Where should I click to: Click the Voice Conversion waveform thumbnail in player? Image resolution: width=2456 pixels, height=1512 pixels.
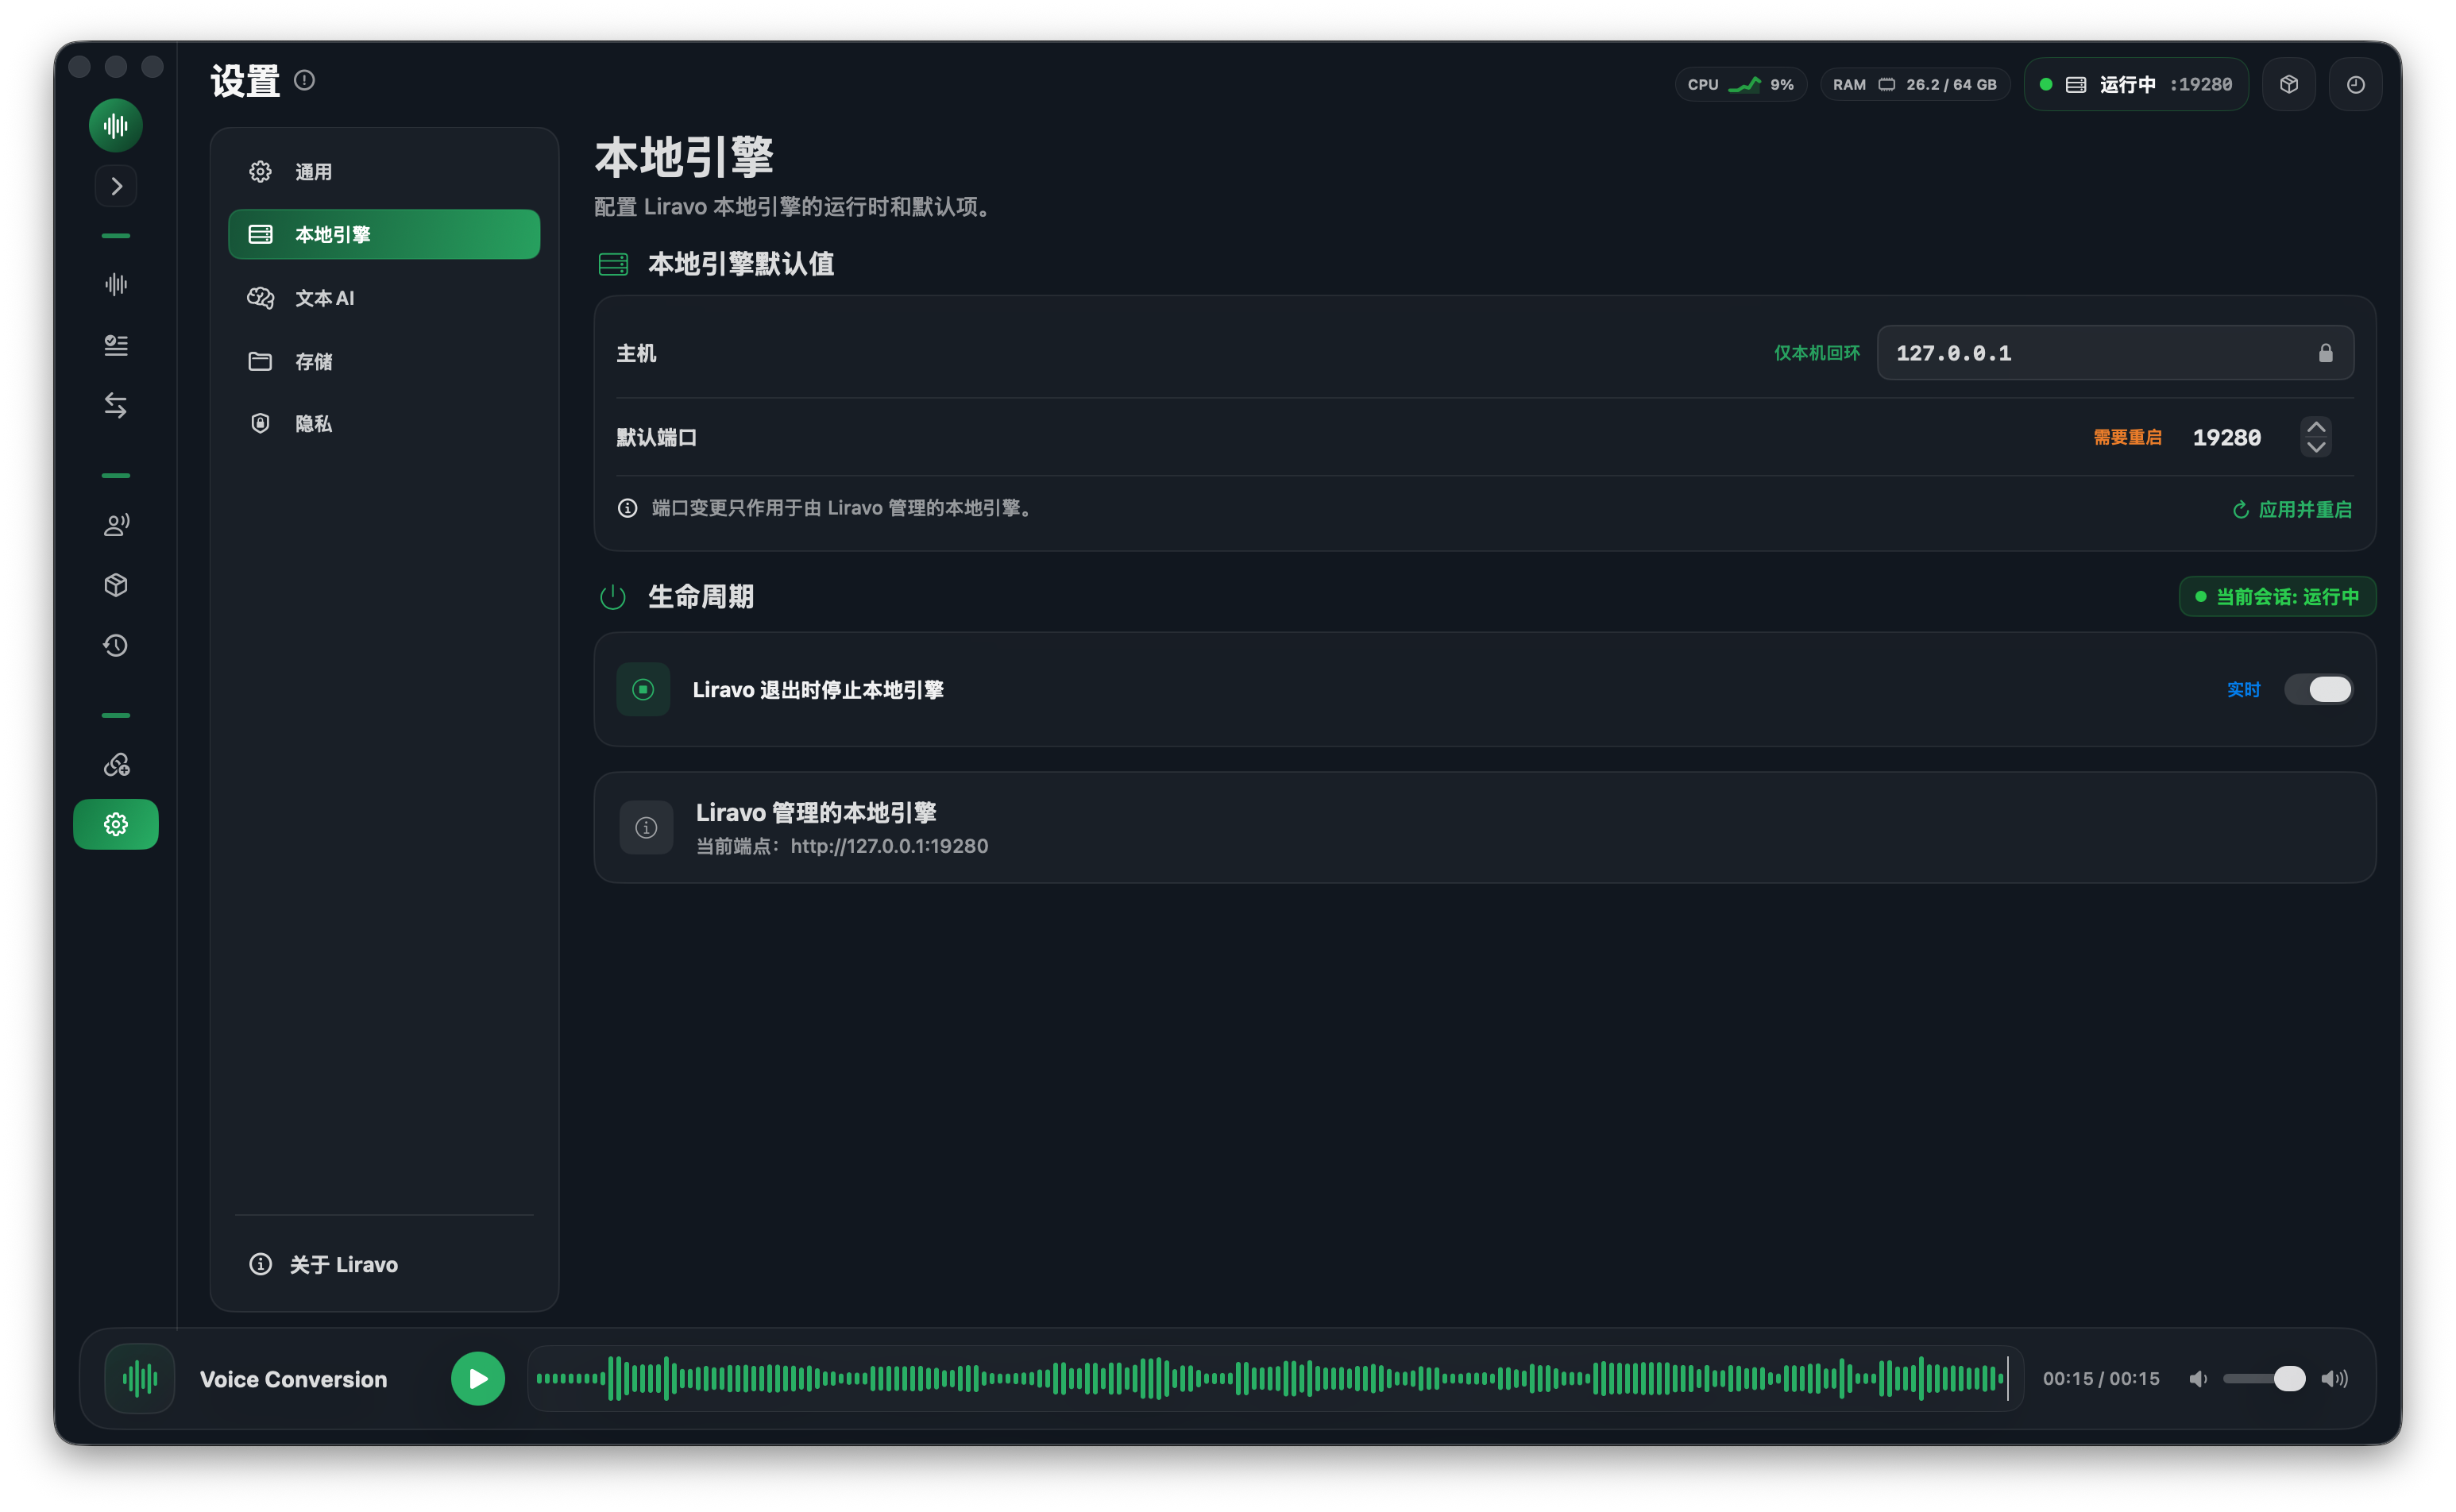coord(140,1378)
